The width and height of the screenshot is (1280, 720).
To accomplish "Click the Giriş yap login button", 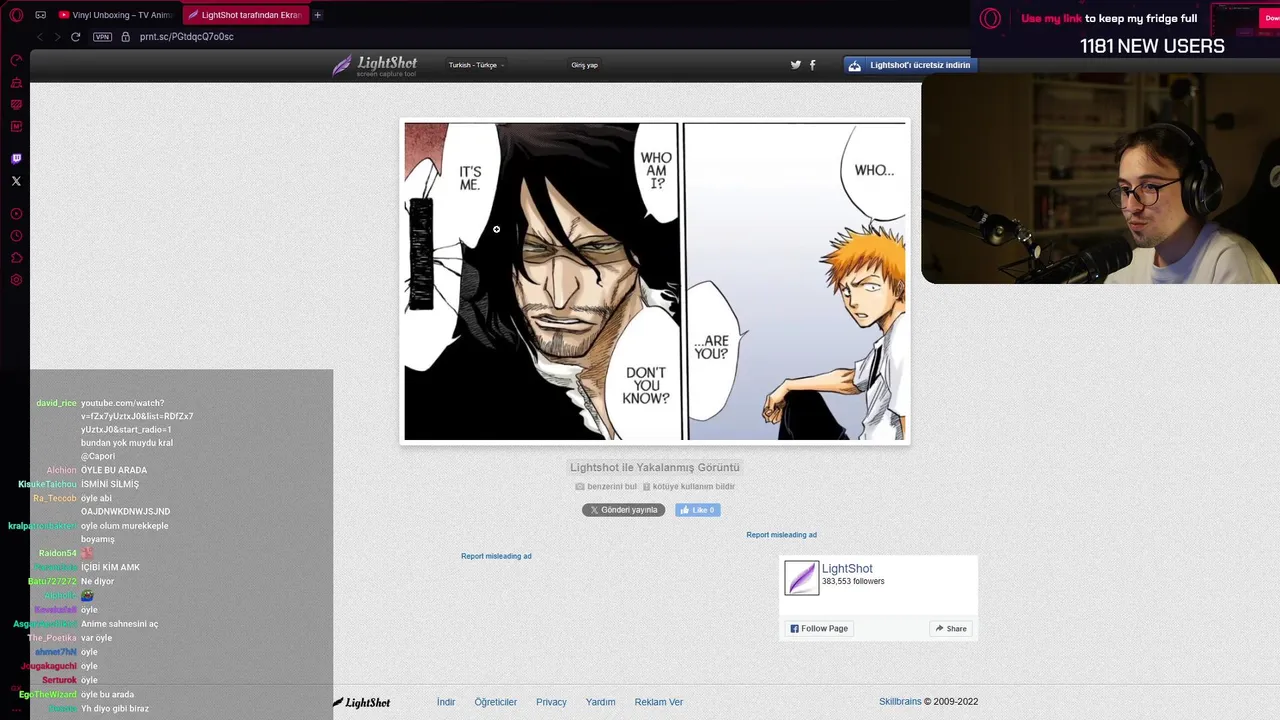I will click(x=584, y=65).
